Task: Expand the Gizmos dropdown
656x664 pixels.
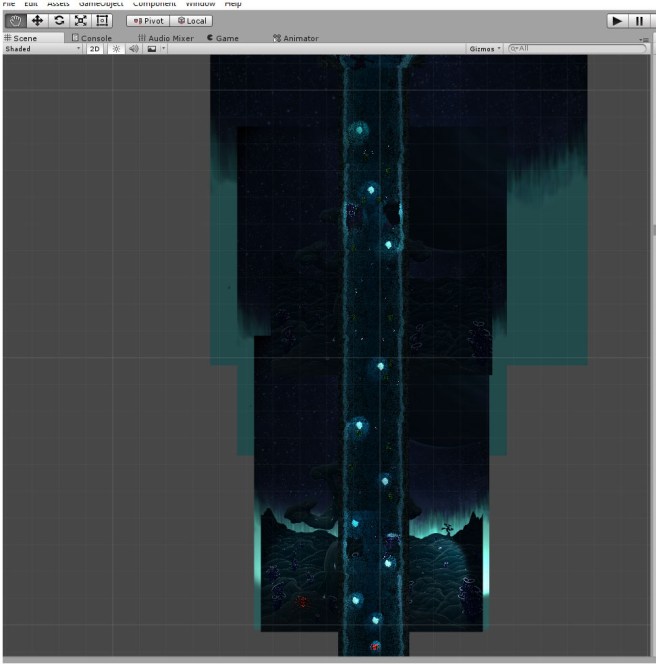Action: coord(485,49)
